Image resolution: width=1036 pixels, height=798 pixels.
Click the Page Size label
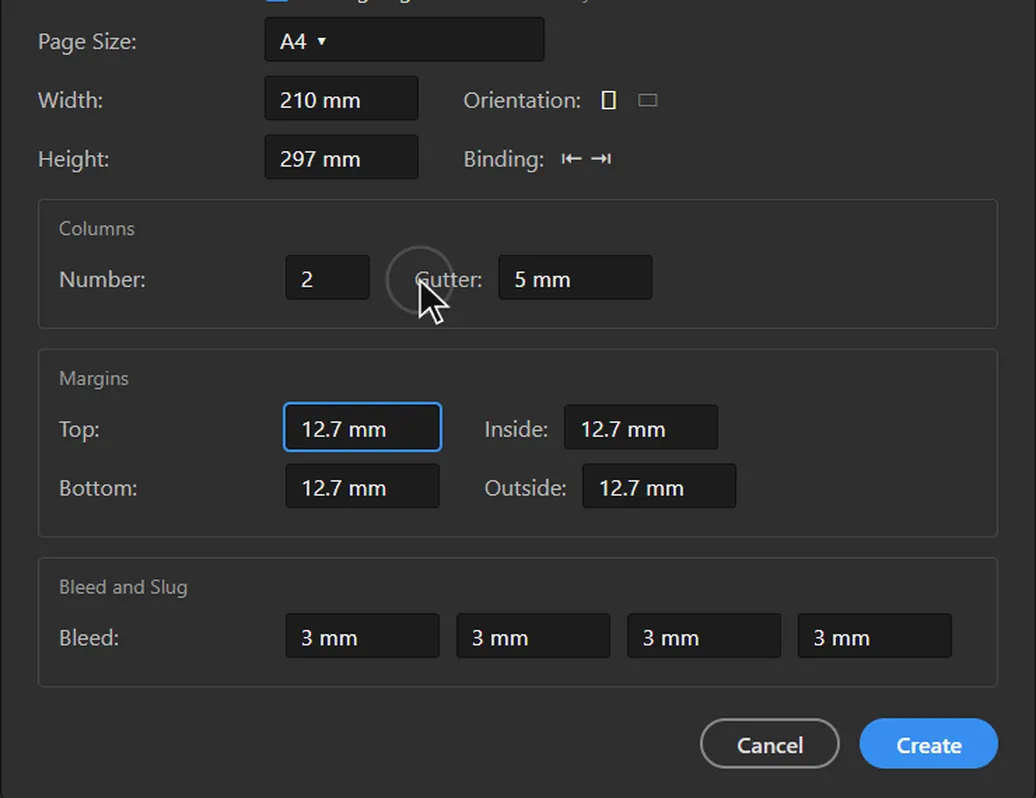pyautogui.click(x=87, y=42)
